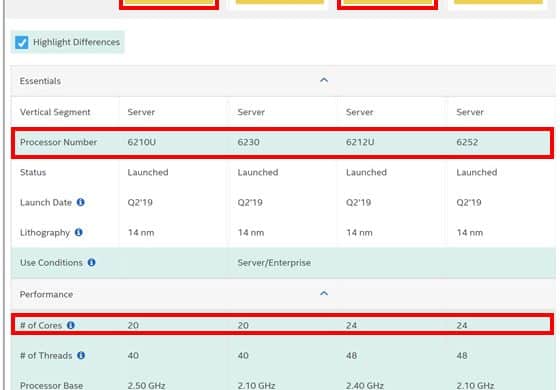Uncheck the Highlight Differences checkbox

point(21,42)
